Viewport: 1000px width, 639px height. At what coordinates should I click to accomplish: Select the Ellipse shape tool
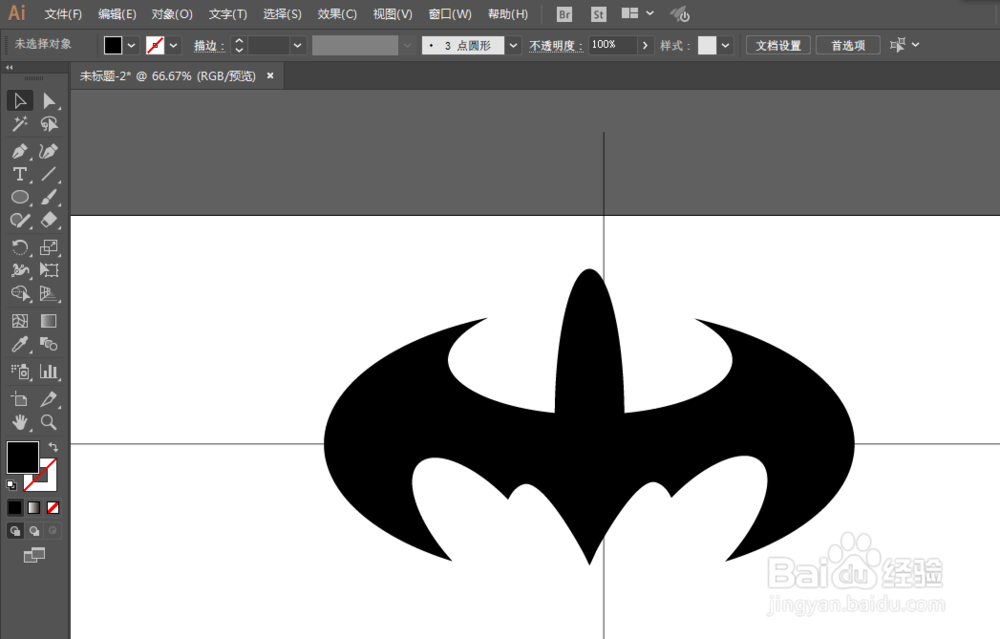(x=20, y=197)
